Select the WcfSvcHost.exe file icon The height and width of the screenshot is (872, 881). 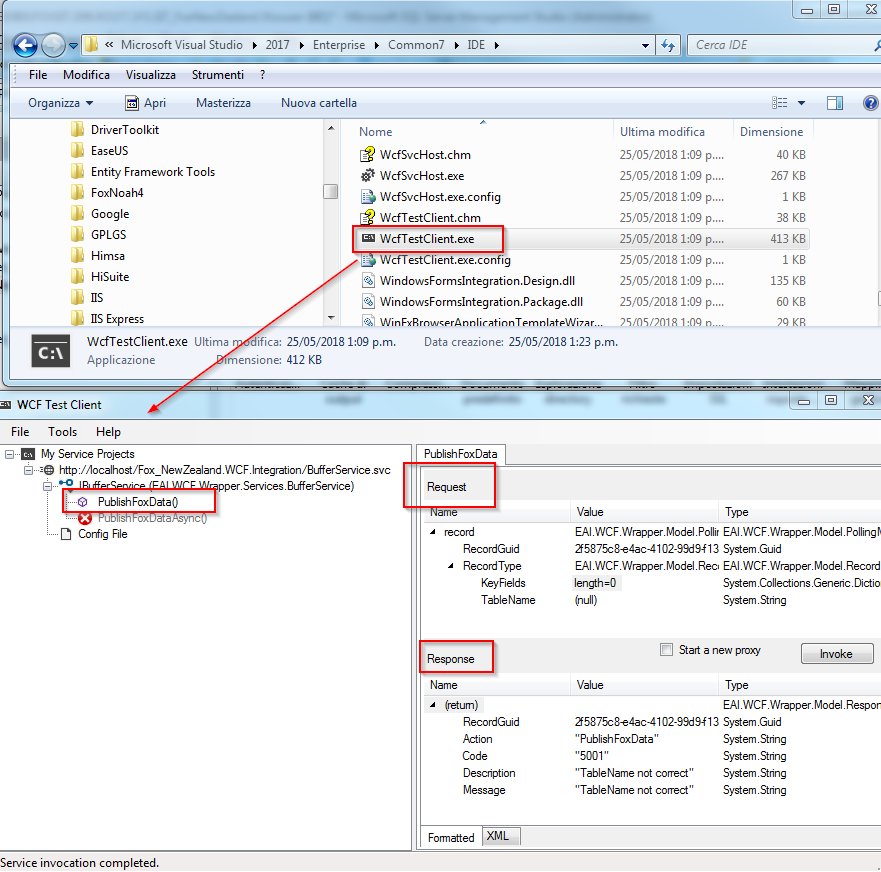point(368,176)
